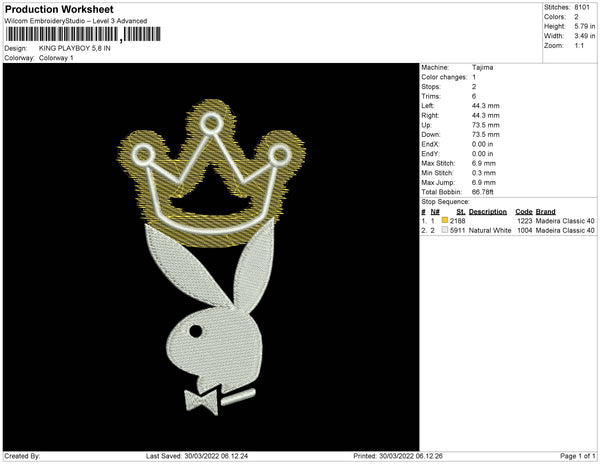Click the 'St.' column header
The width and height of the screenshot is (600, 464).
(461, 212)
